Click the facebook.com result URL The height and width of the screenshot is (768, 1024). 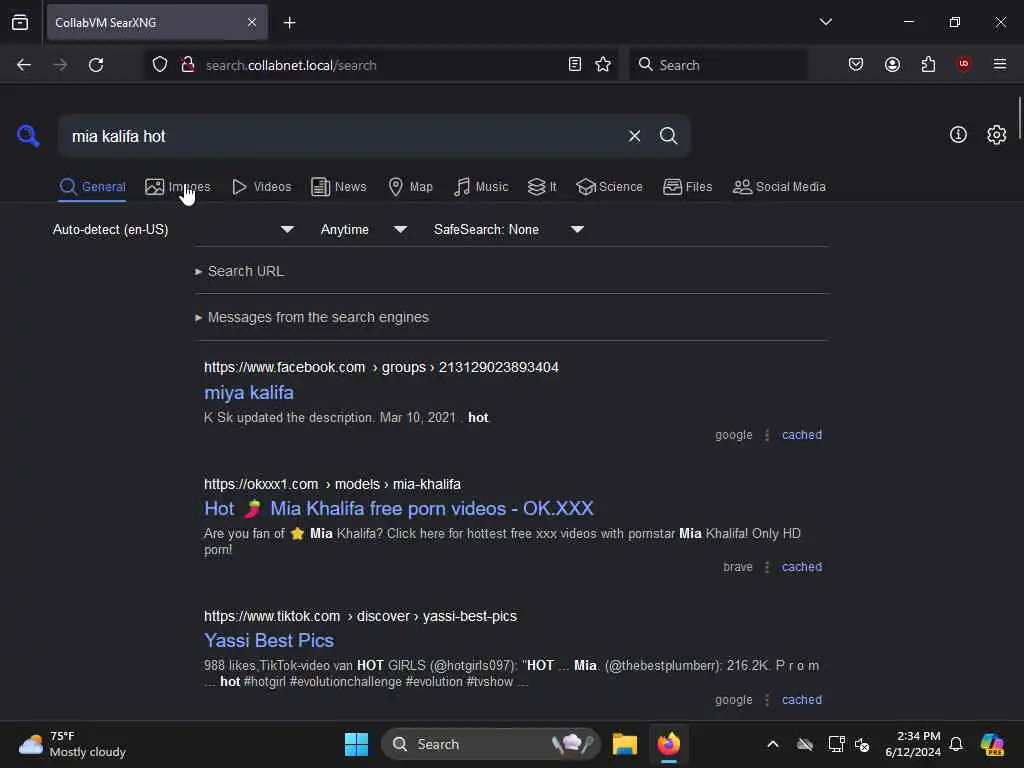coord(381,367)
